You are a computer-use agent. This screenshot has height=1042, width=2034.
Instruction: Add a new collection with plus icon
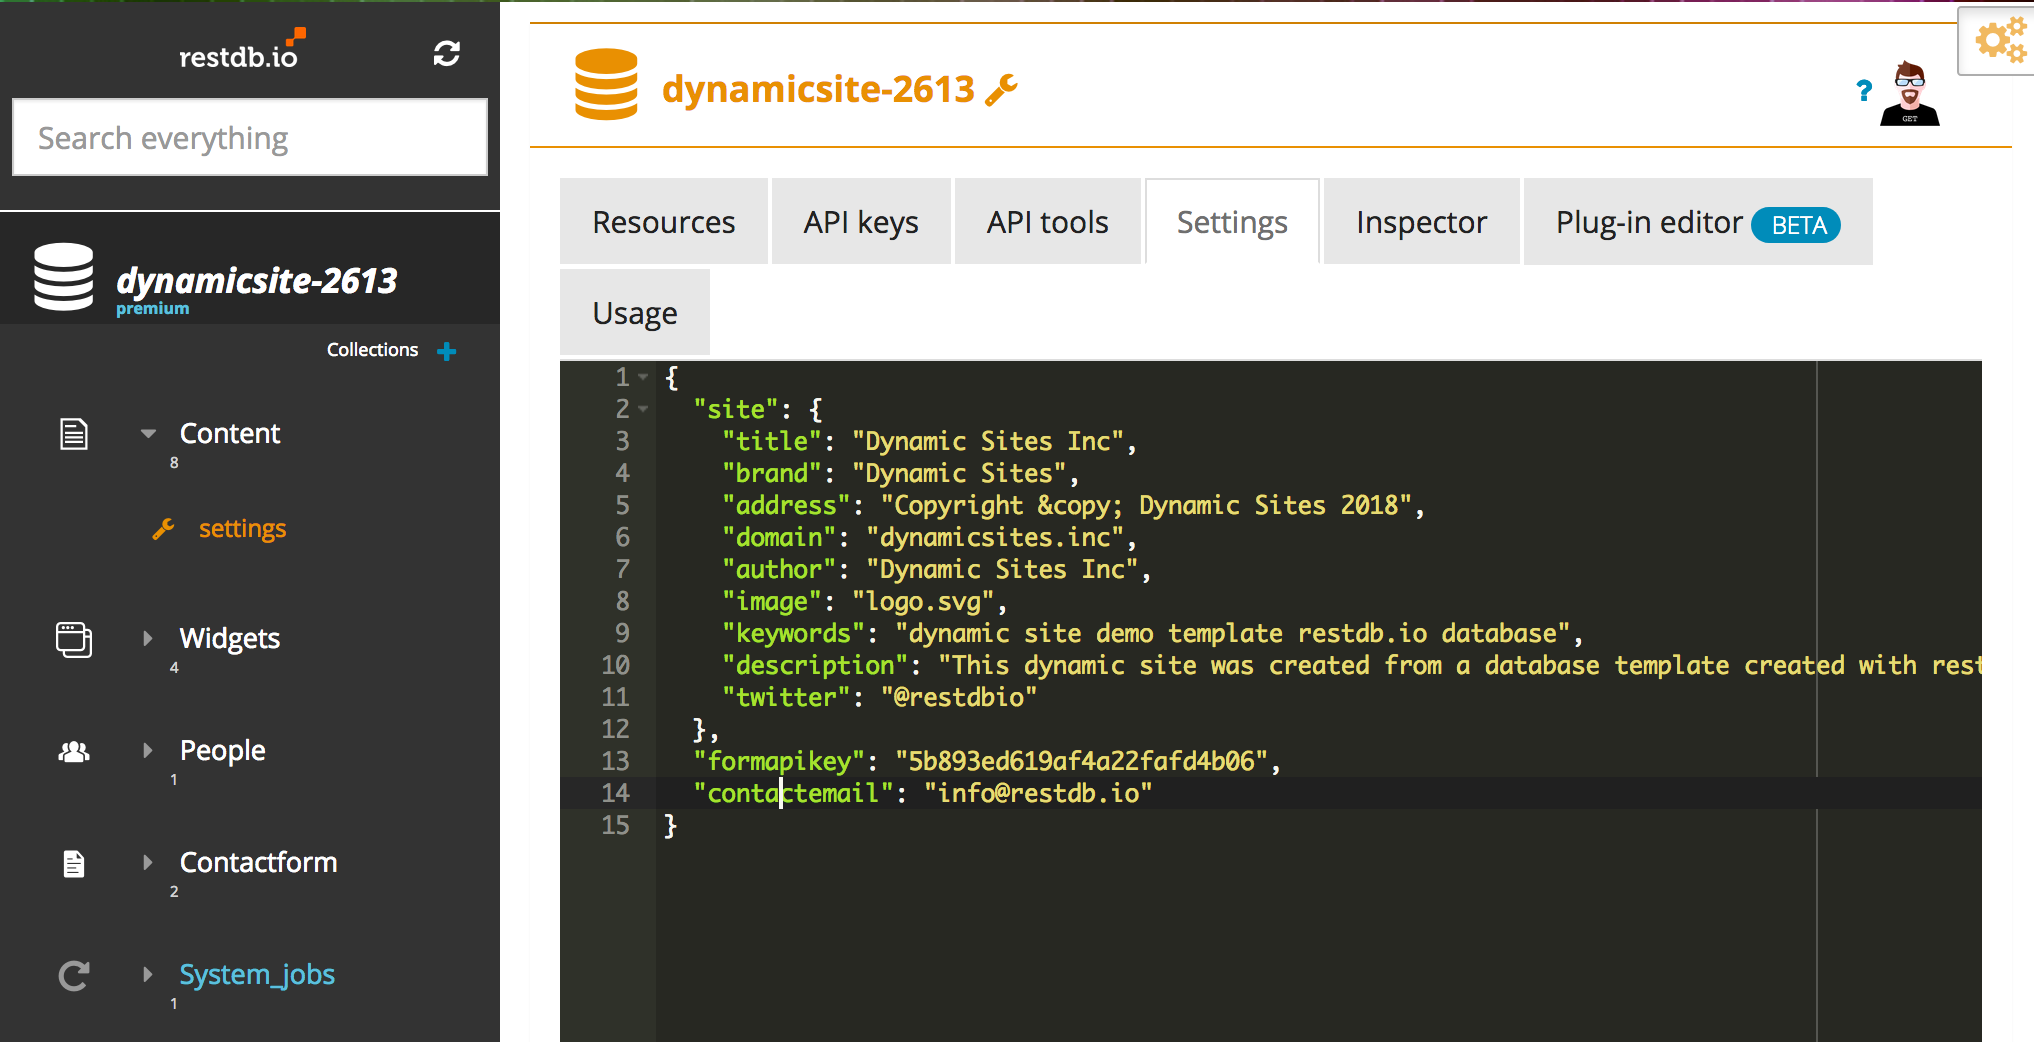[447, 351]
